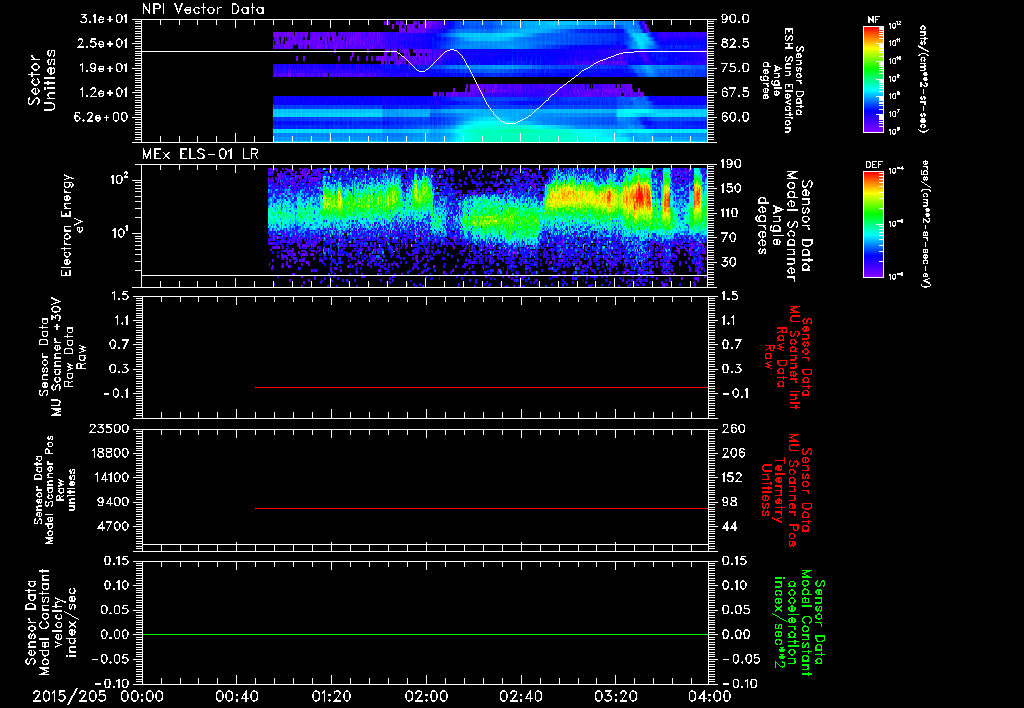
Task: Click the "2.5e+01" sector tick value
Action: [x=105, y=43]
